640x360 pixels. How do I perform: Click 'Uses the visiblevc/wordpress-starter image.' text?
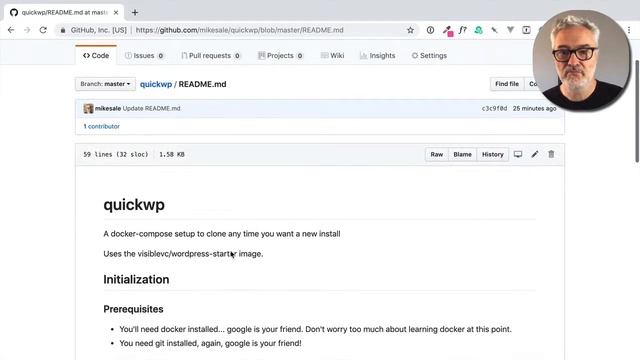(183, 254)
